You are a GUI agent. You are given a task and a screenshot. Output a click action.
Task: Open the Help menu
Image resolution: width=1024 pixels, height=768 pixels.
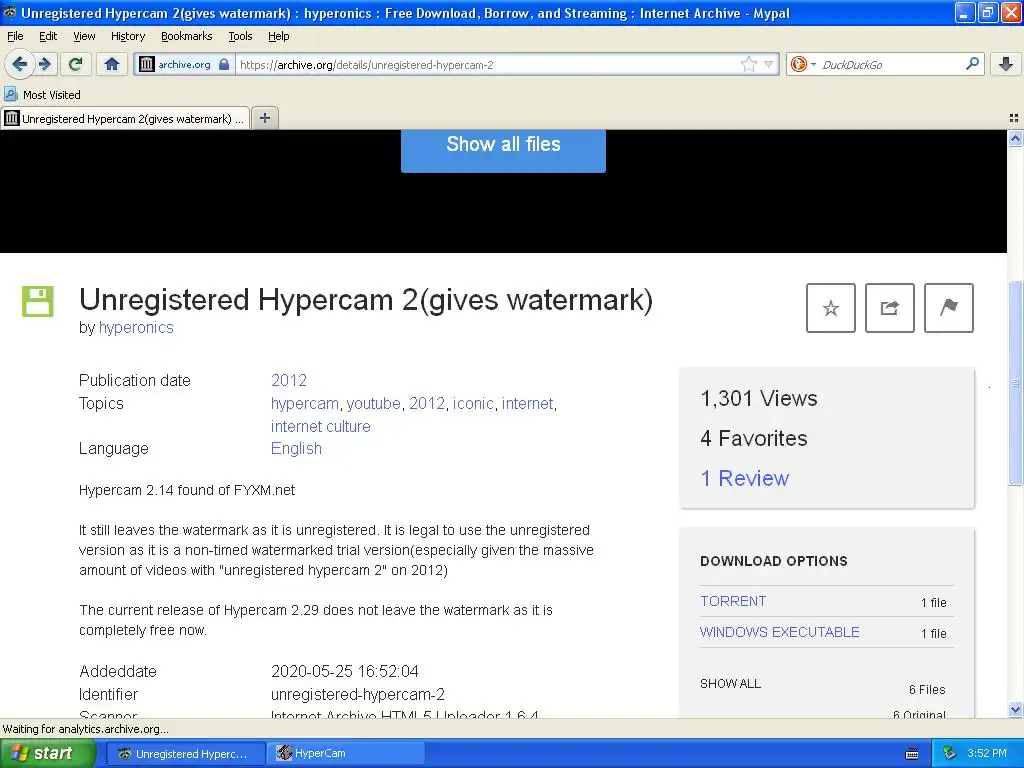(278, 36)
